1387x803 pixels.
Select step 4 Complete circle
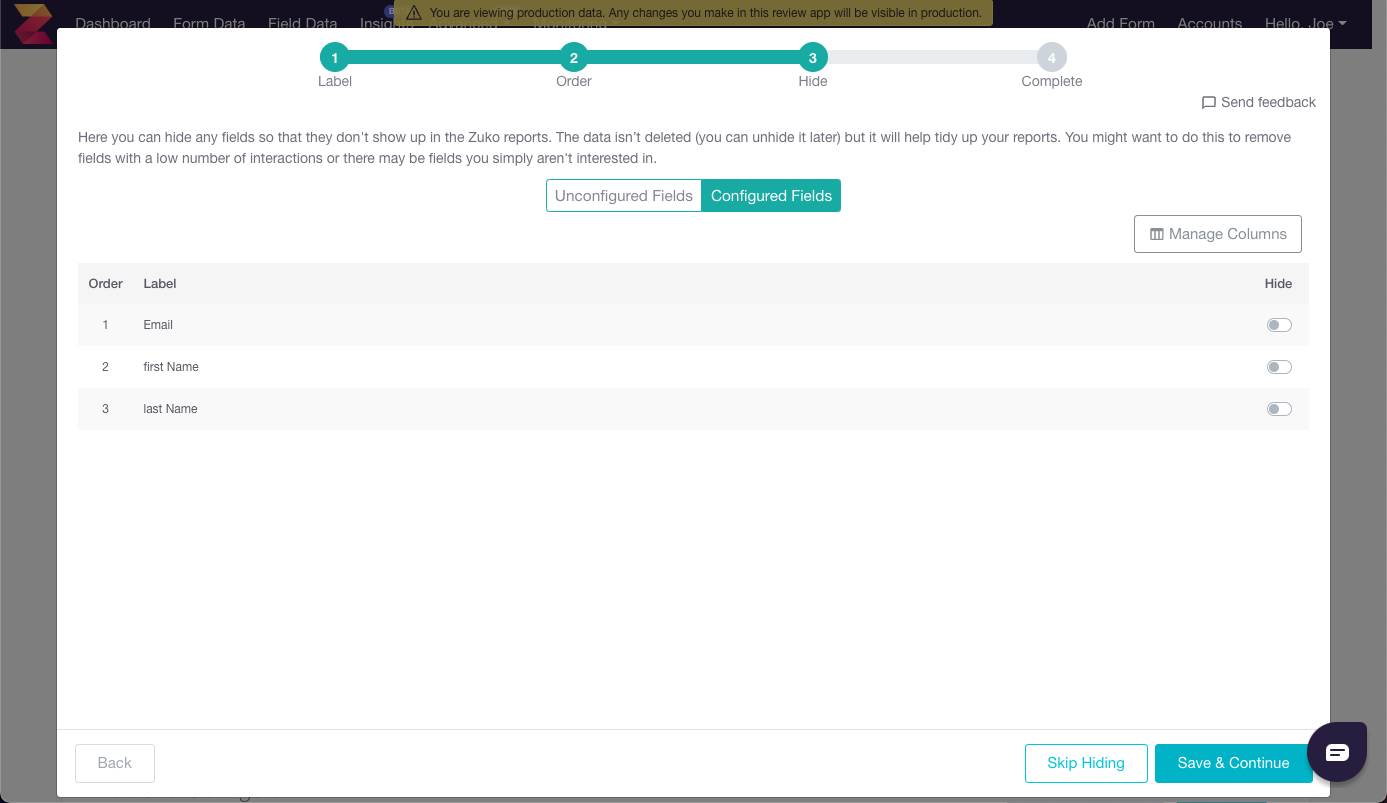(1051, 57)
